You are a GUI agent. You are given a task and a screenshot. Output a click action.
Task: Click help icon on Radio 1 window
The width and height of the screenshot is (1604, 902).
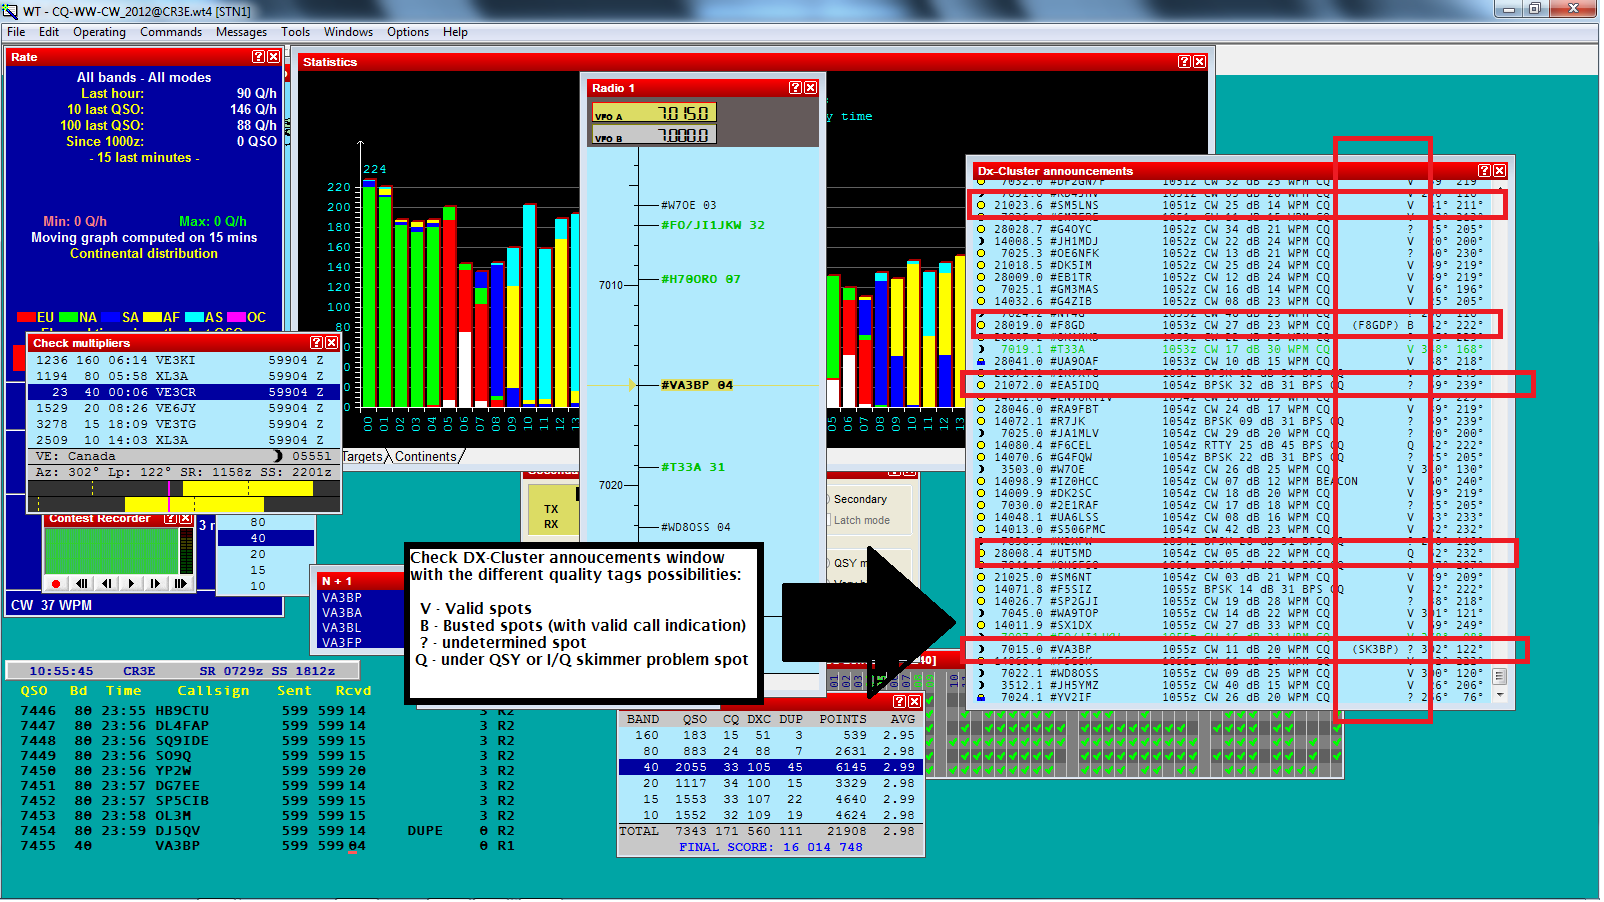[795, 88]
